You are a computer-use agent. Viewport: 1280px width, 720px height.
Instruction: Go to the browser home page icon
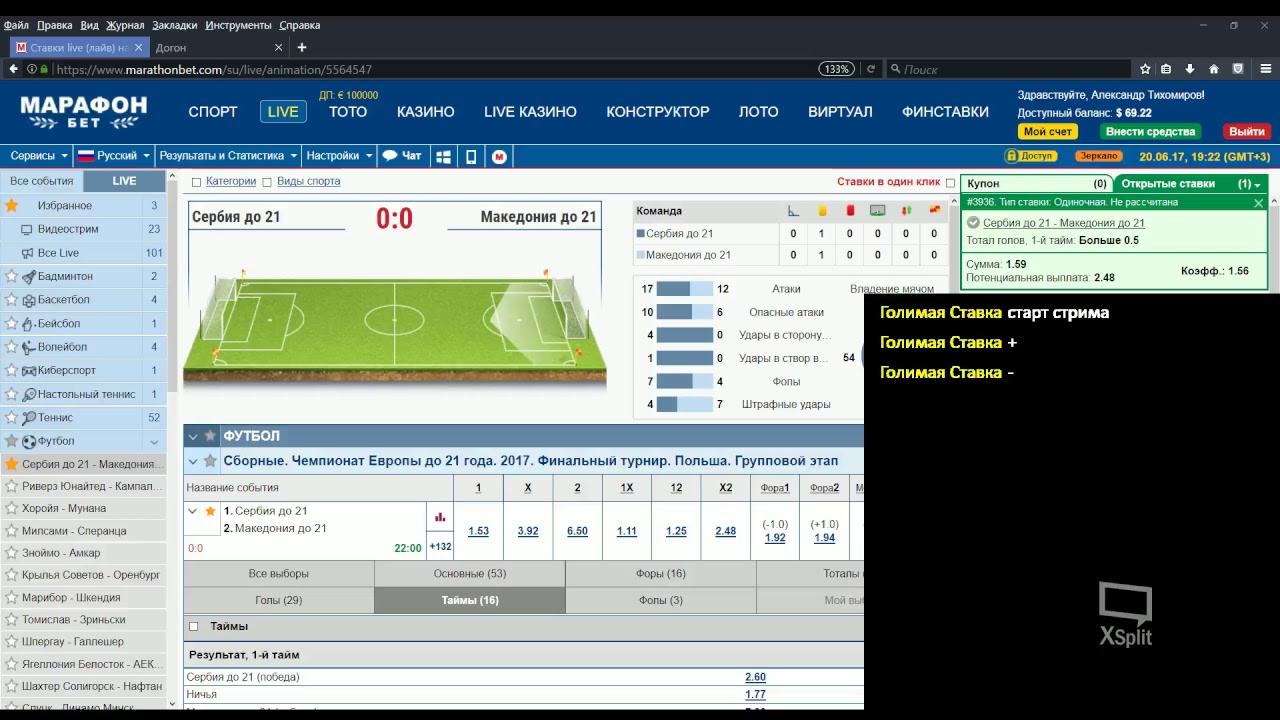click(x=1214, y=69)
